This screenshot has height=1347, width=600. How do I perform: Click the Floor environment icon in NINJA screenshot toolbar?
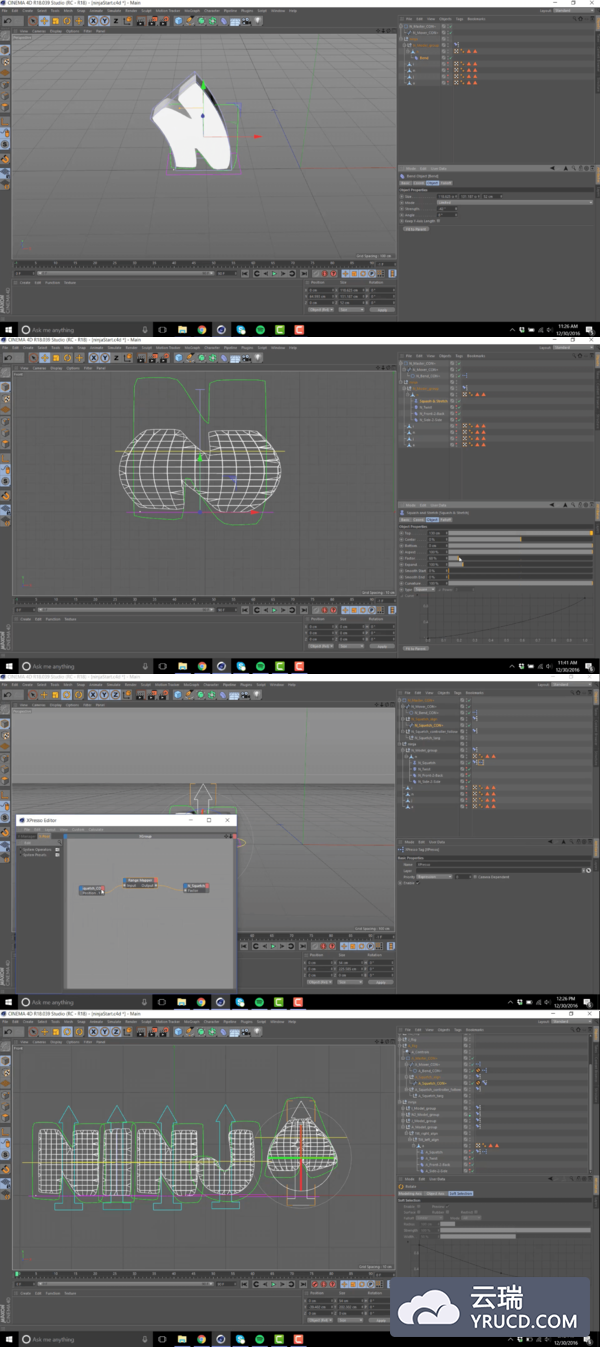(x=234, y=1030)
